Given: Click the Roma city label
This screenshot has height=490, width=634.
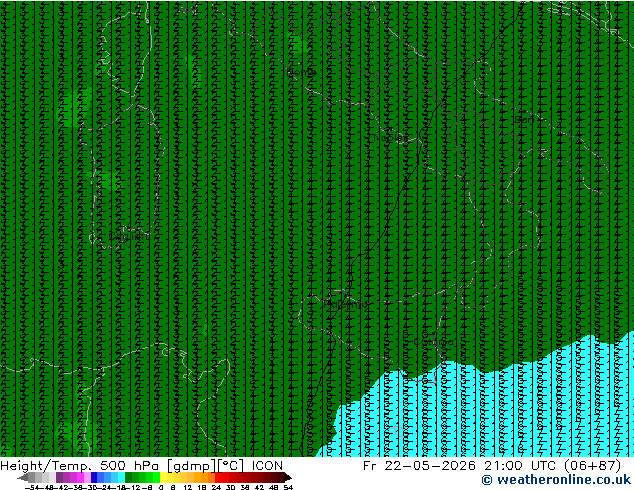Looking at the screenshot, I should coord(301,72).
